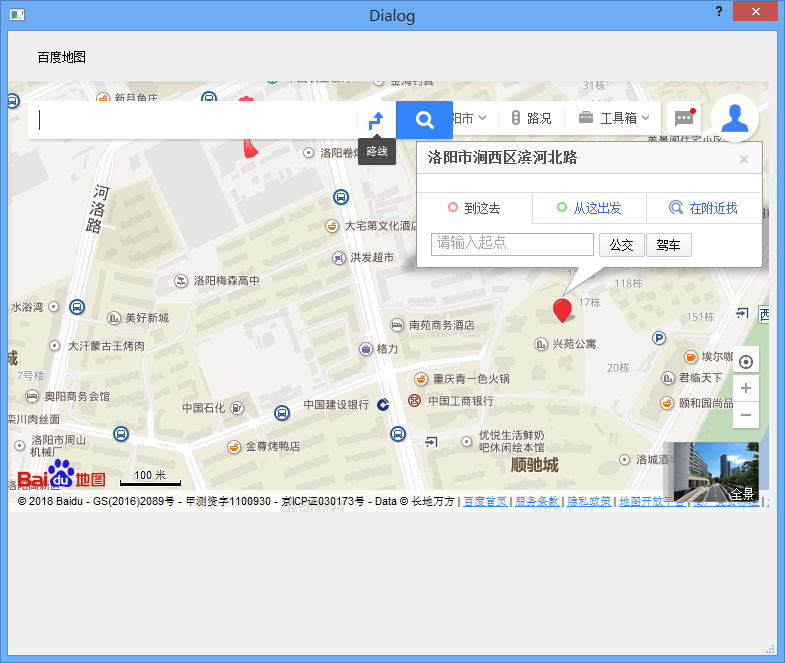The height and width of the screenshot is (663, 785).
Task: Open the 全景 panorama thumbnail
Action: (x=716, y=471)
